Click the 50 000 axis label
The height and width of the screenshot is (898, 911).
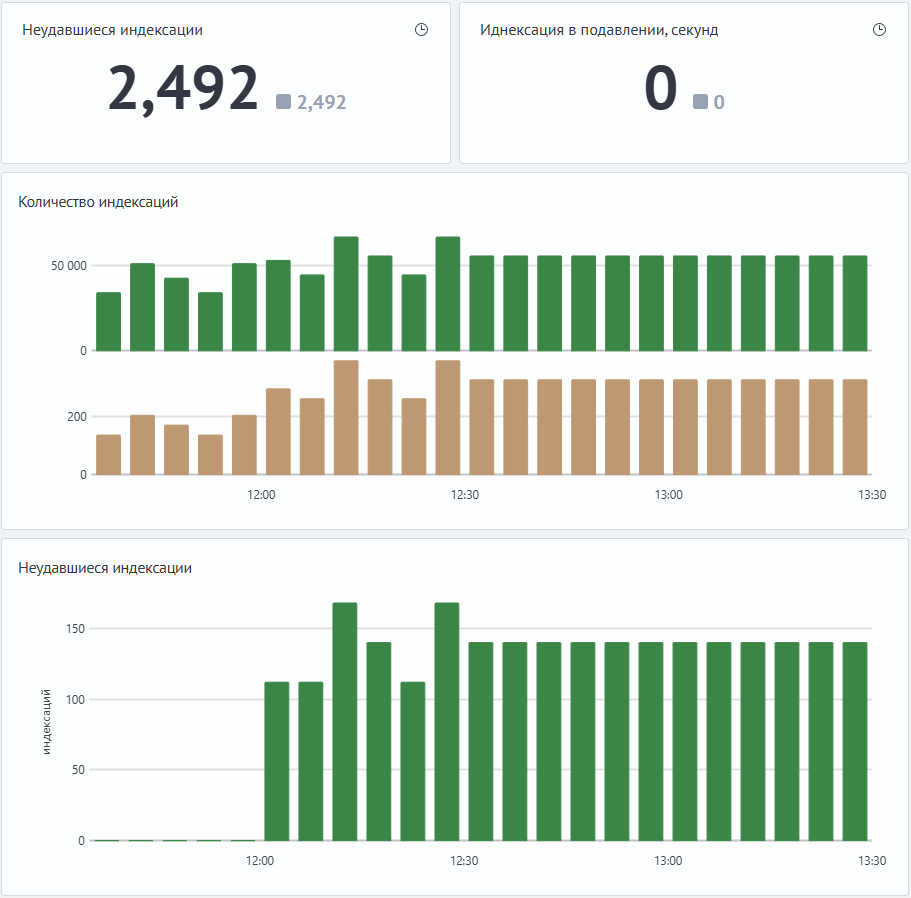(x=69, y=266)
